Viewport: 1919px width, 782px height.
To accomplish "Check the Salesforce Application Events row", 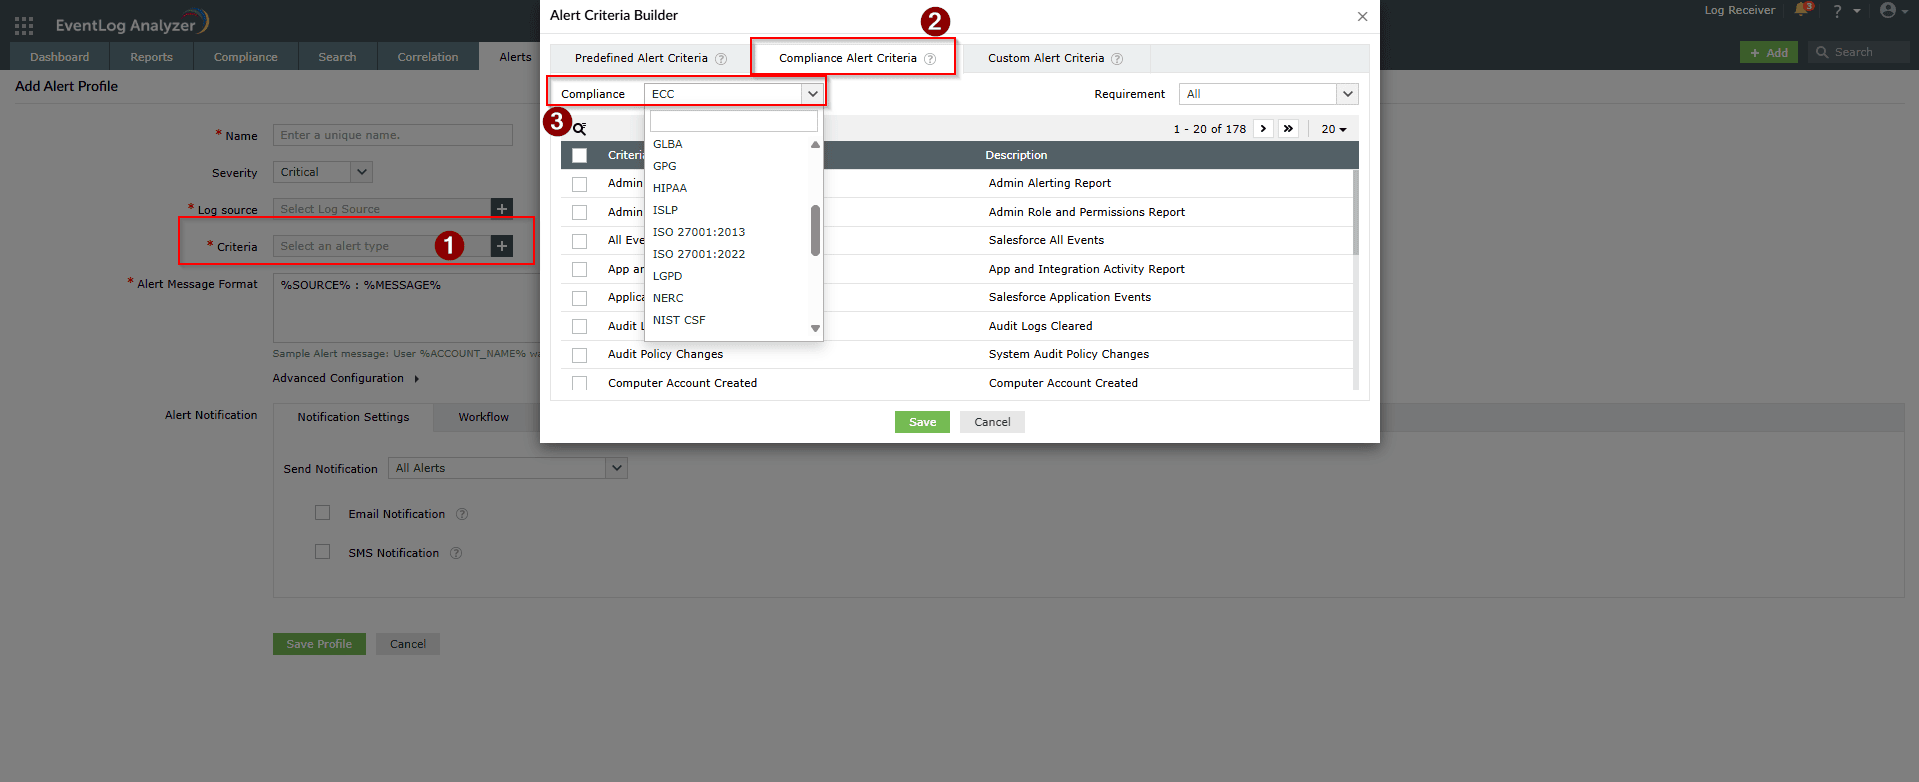I will [x=580, y=298].
